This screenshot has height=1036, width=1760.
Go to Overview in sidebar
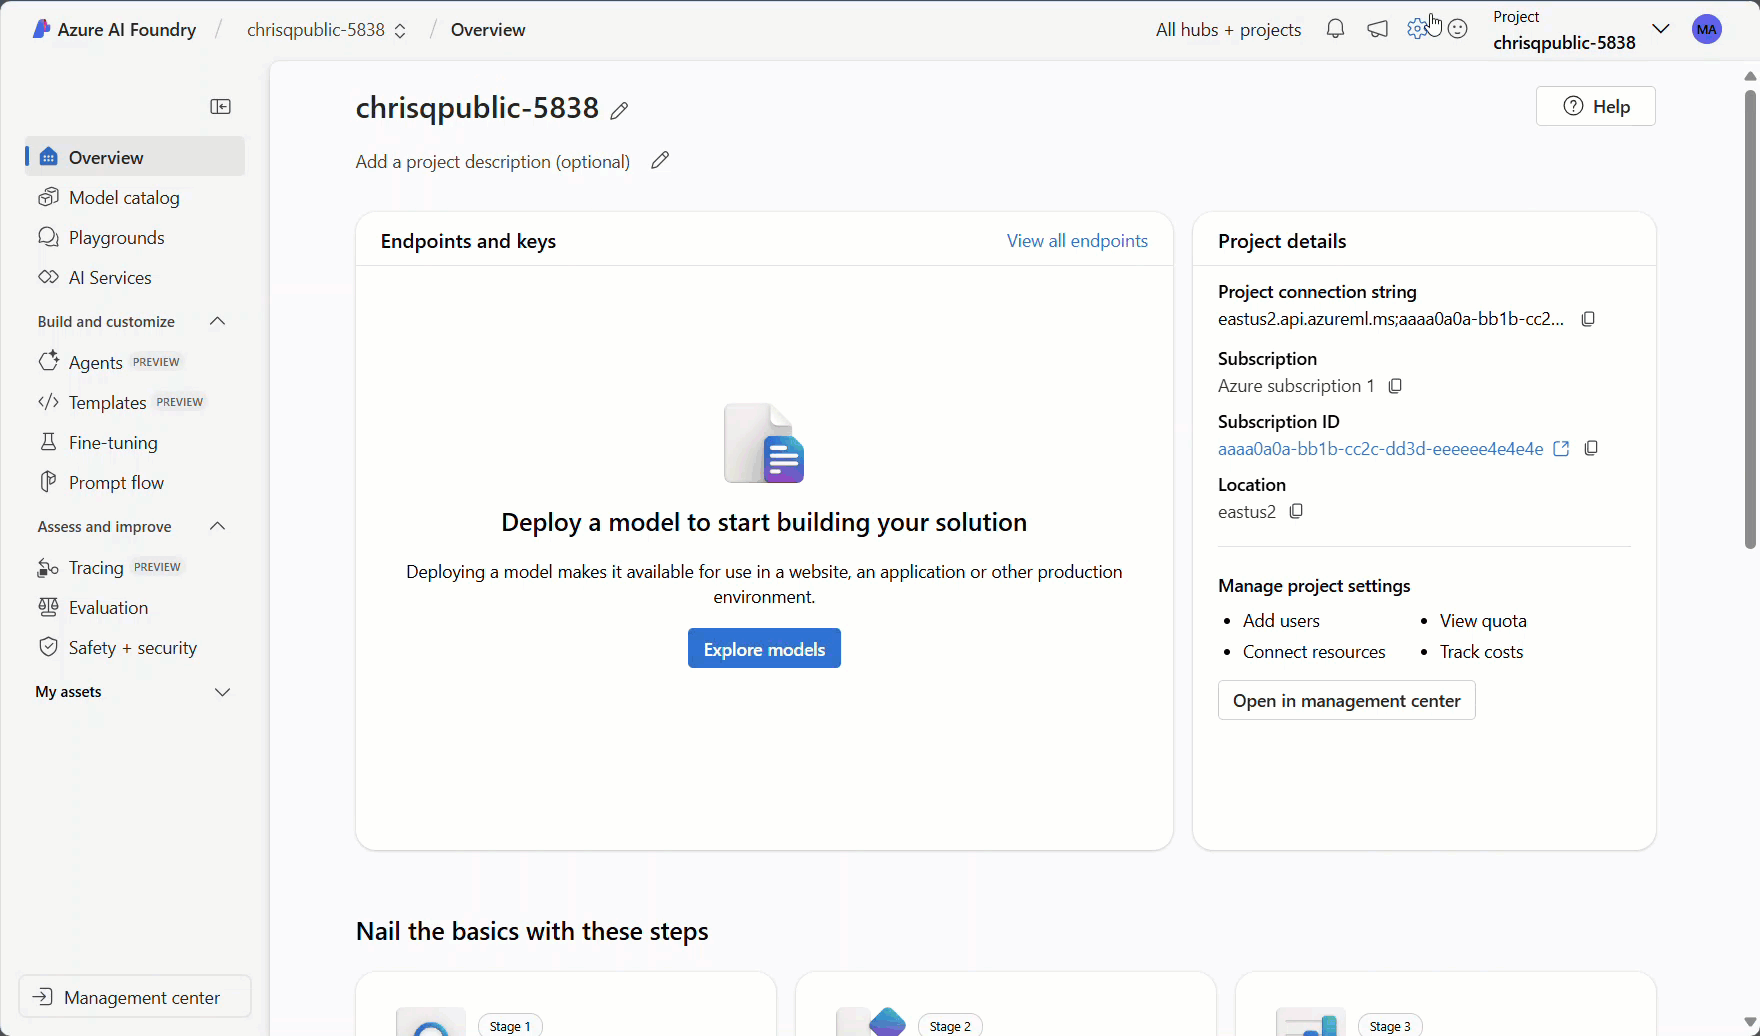(x=135, y=157)
